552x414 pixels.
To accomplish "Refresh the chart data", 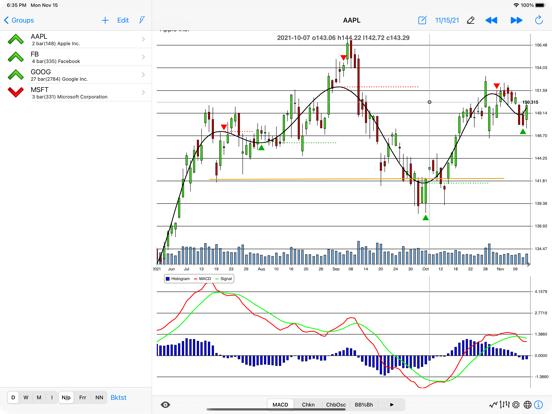I will coord(539,20).
